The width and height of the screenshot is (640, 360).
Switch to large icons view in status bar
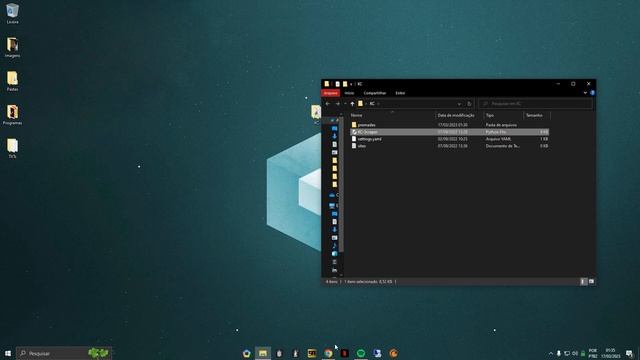[591, 282]
